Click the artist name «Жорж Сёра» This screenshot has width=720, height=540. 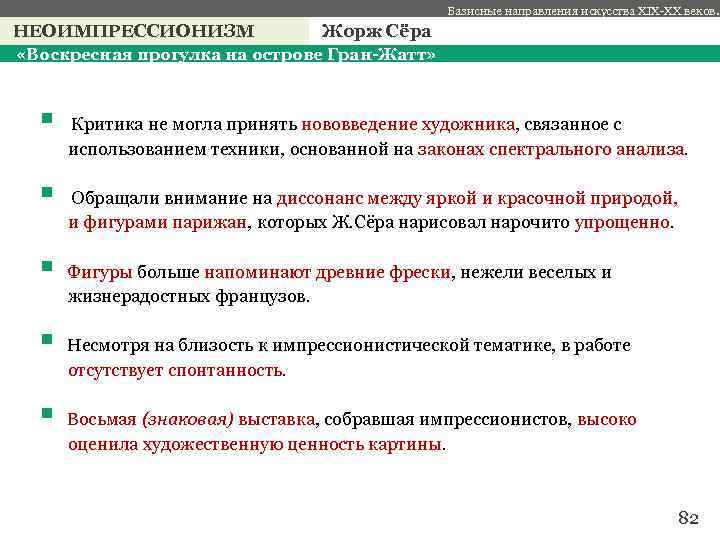376,31
